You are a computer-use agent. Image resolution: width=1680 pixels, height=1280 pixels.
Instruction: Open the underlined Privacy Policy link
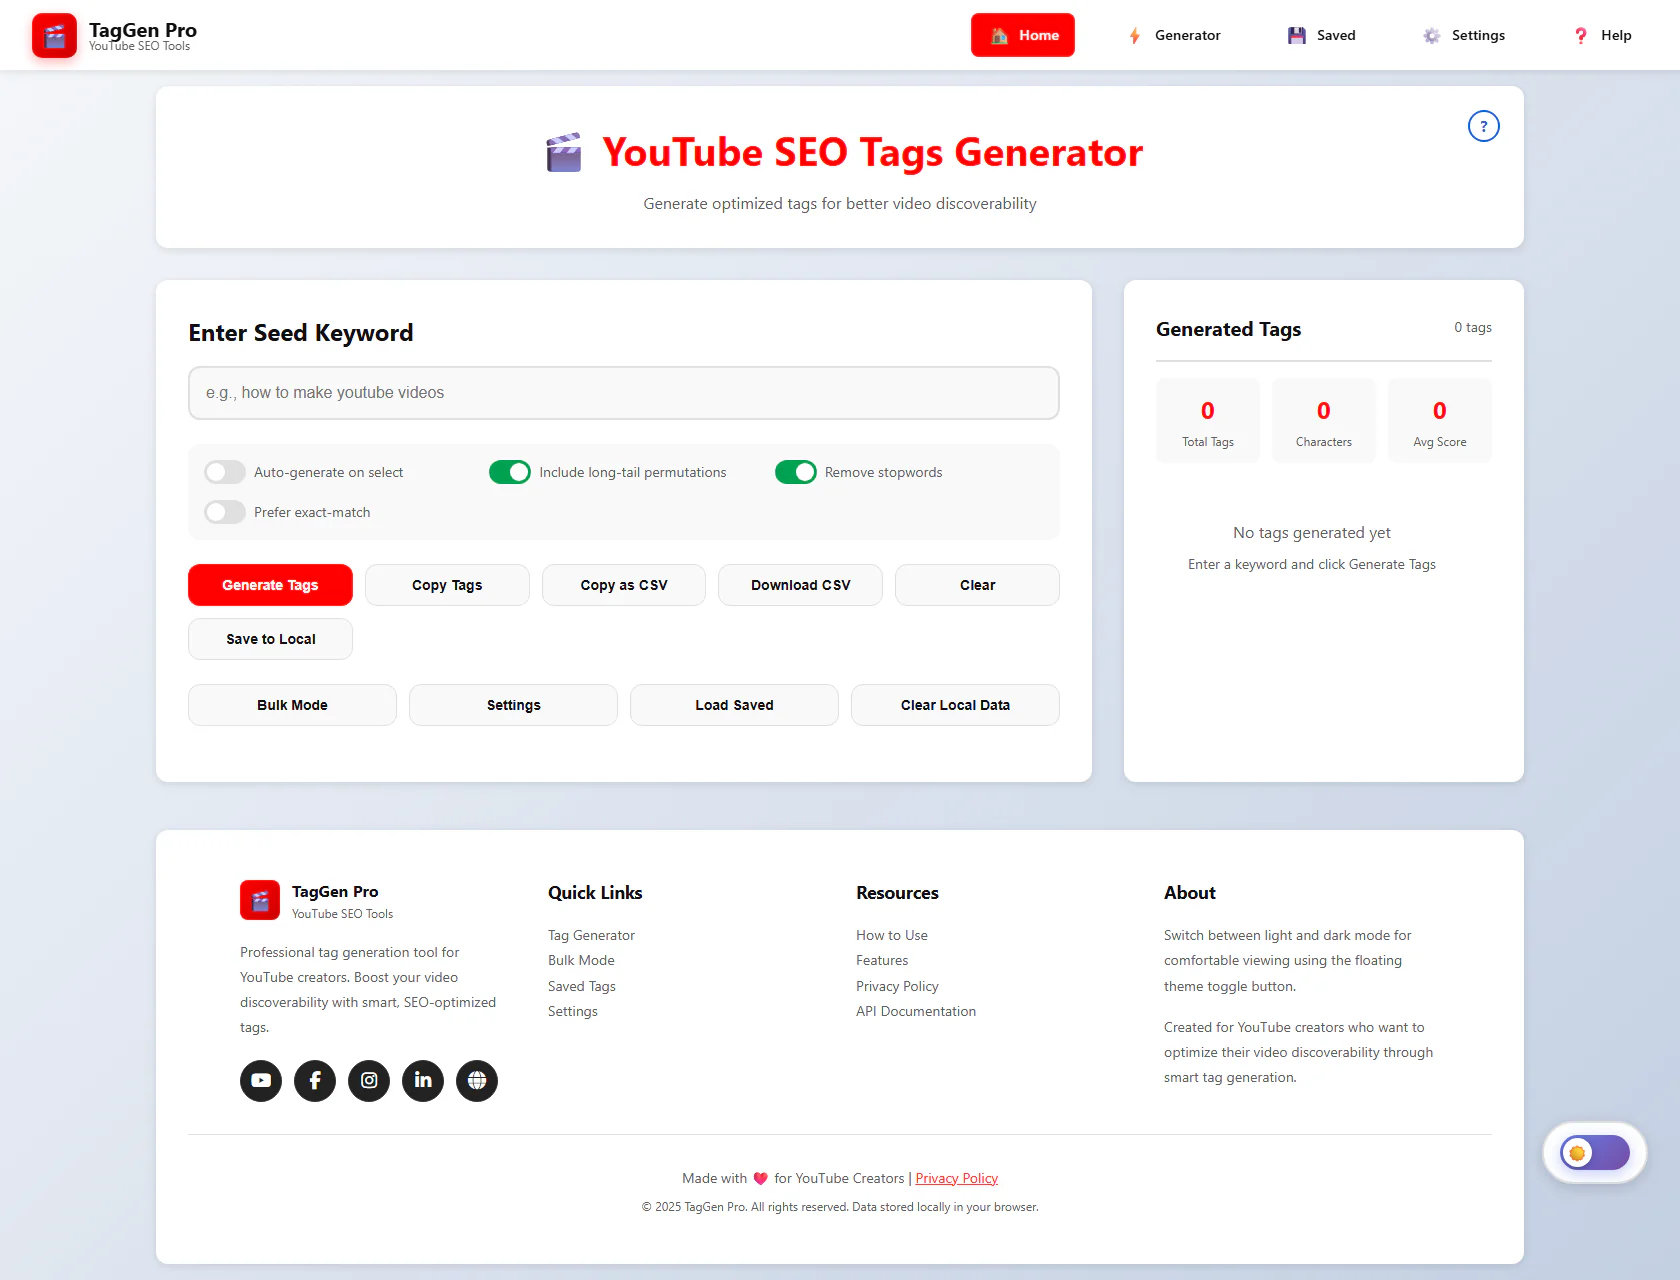[956, 1178]
